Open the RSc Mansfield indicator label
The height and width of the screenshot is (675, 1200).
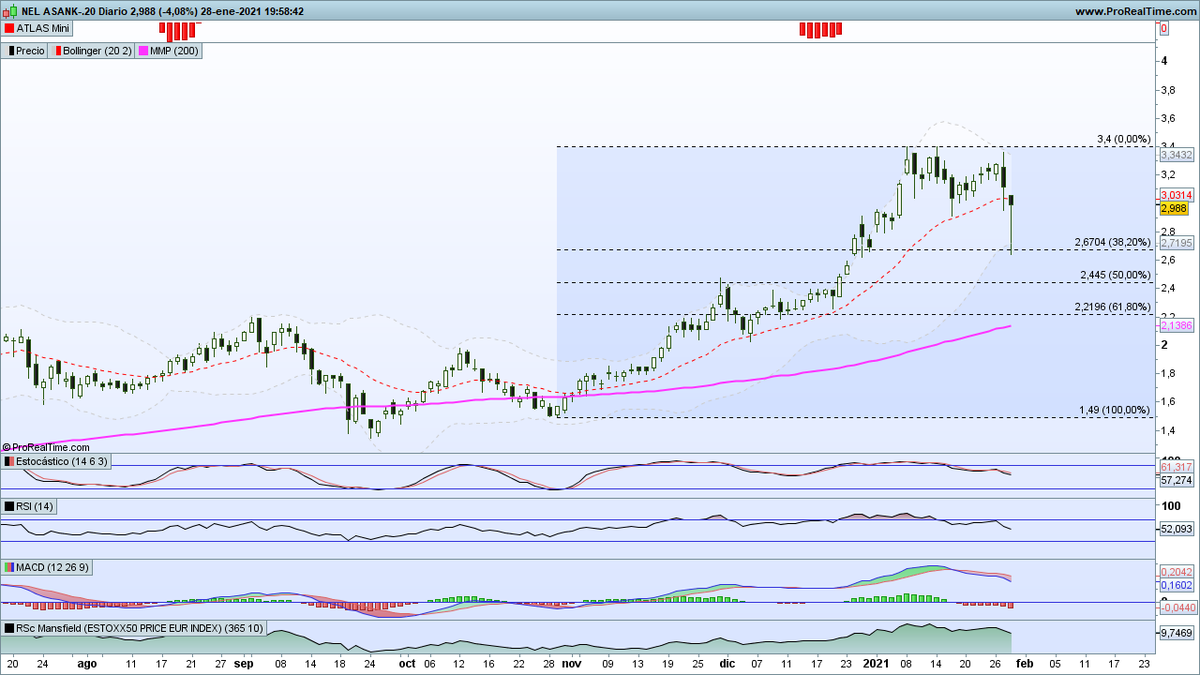coord(135,628)
